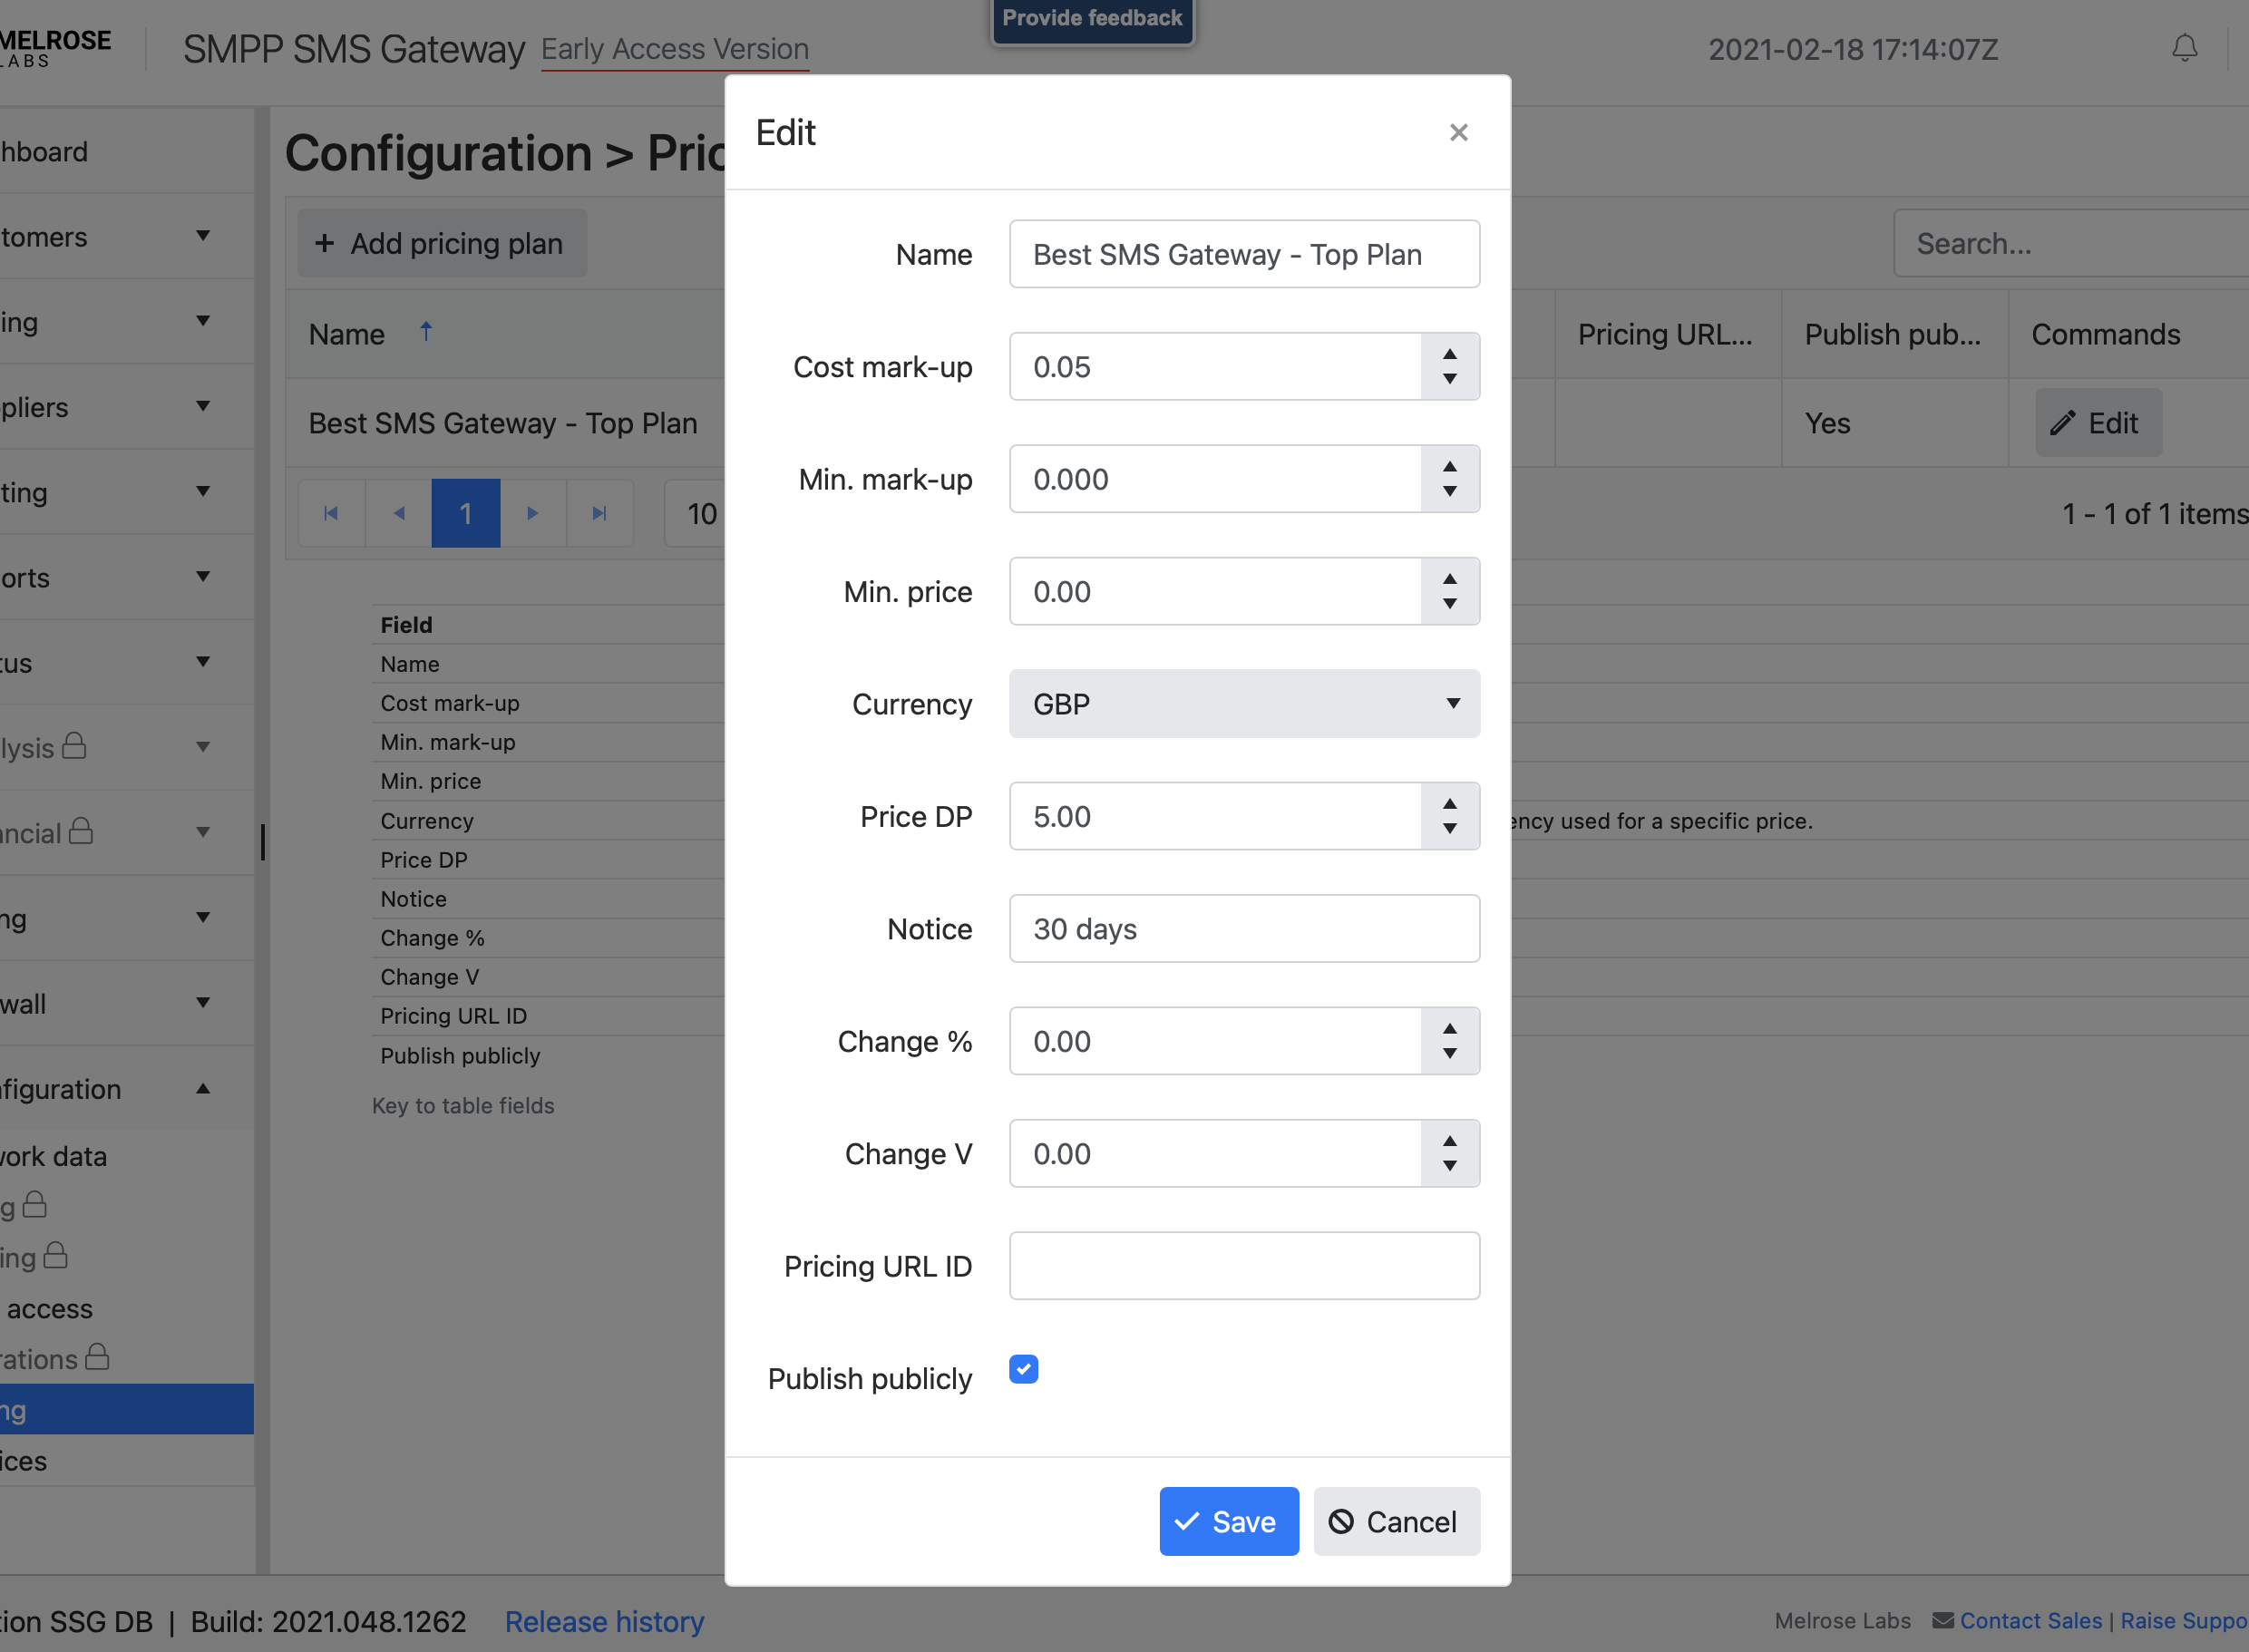Close the Edit dialog with X
The width and height of the screenshot is (2249, 1652).
(x=1458, y=132)
